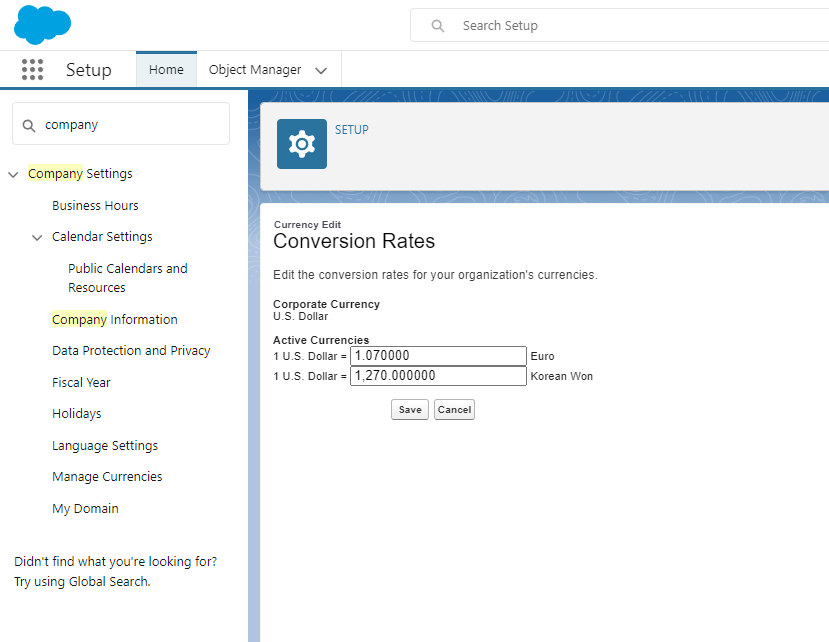This screenshot has width=829, height=642.
Task: Collapse the Company Settings section chevron
Action: tap(13, 174)
